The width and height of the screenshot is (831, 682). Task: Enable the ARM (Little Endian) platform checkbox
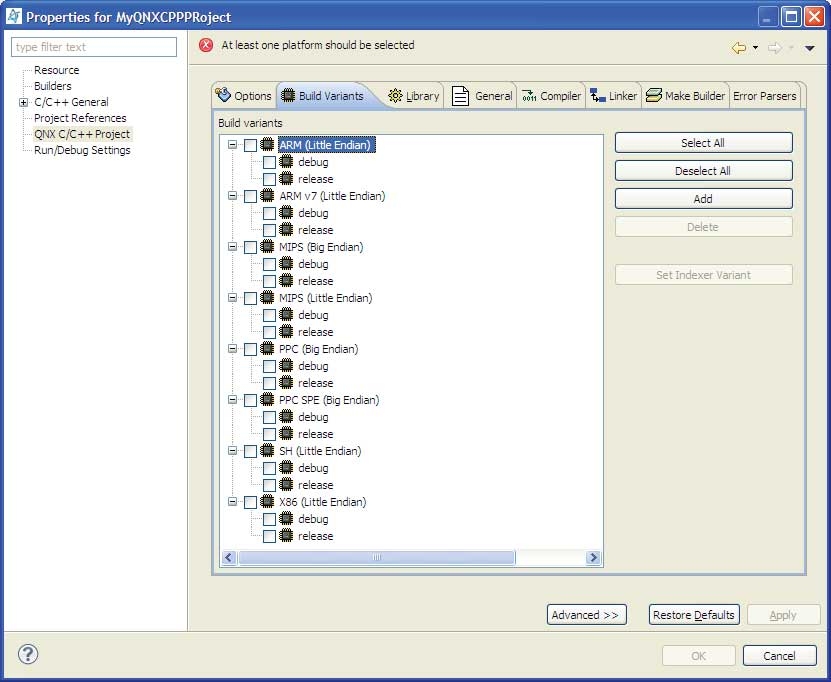pos(250,146)
